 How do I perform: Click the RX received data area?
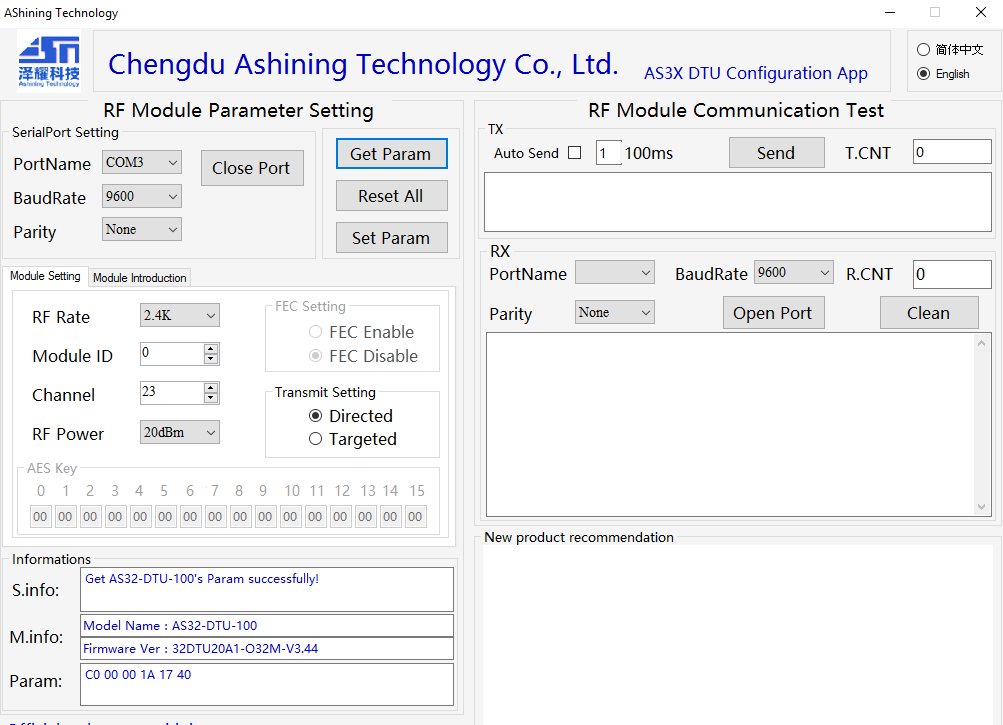point(731,424)
